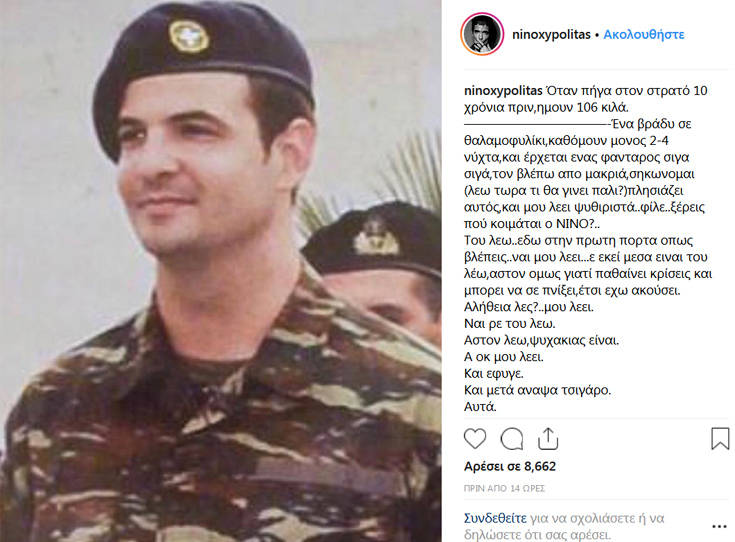Viewport: 735px width, 542px height.
Task: Open the ninoxypolitas profile avatar
Action: [x=482, y=34]
